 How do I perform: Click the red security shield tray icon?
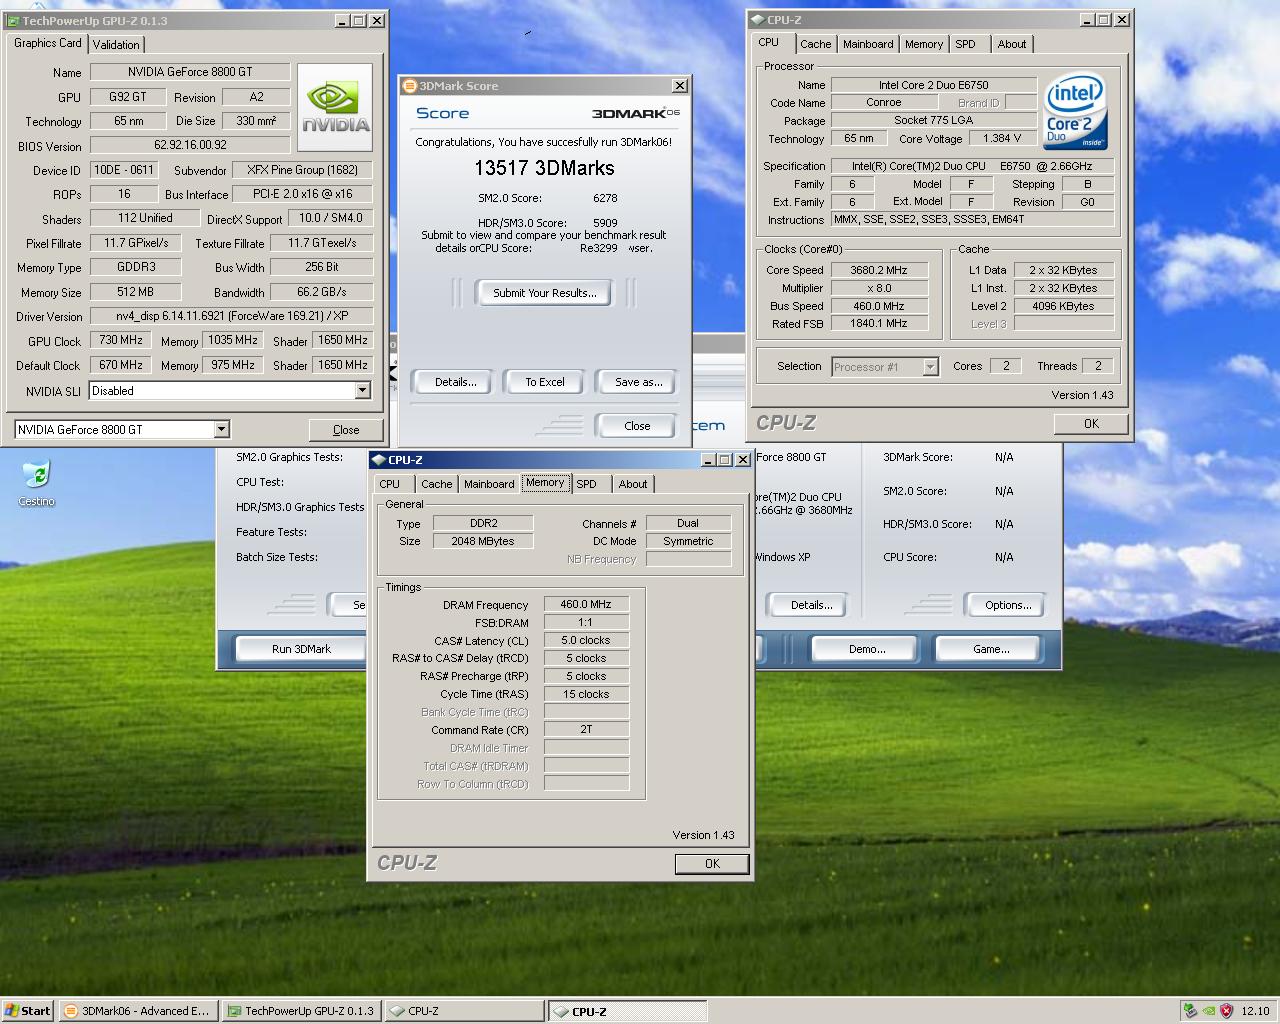tap(1226, 1011)
